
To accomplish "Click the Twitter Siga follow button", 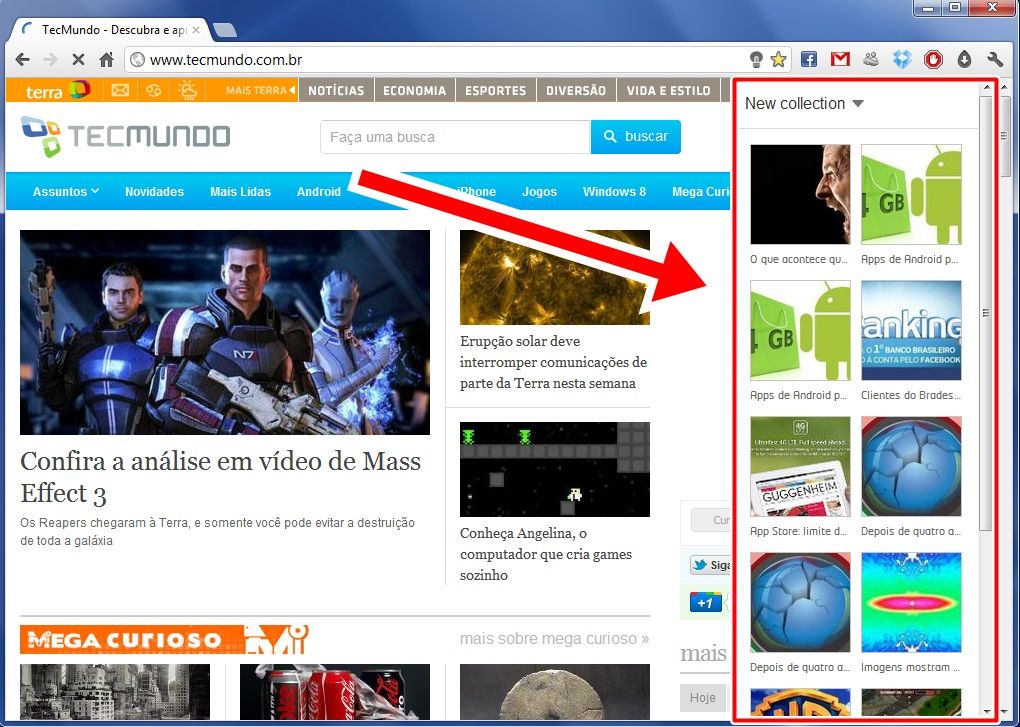I will [x=710, y=564].
